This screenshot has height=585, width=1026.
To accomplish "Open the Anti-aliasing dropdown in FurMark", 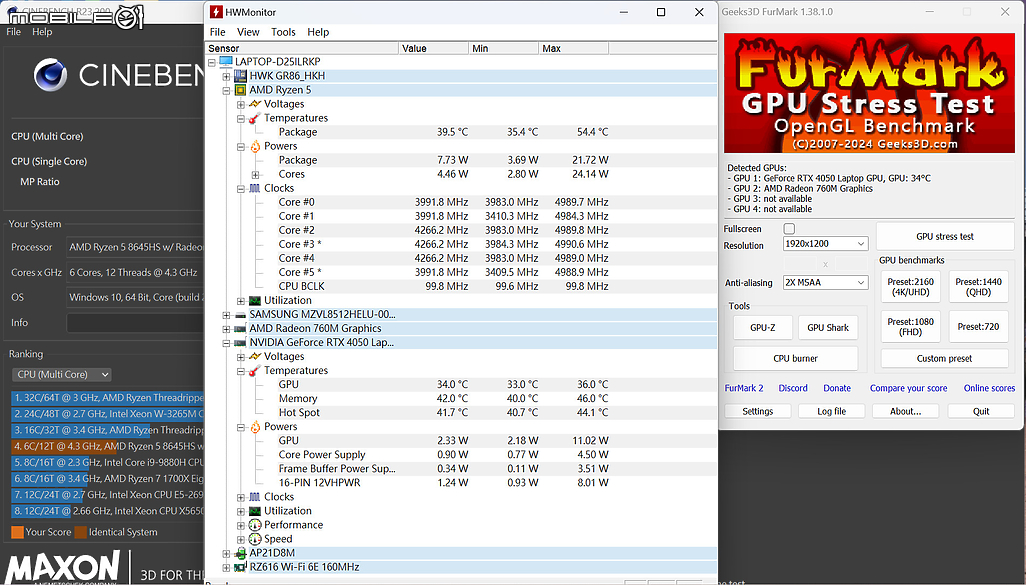I will (x=826, y=283).
